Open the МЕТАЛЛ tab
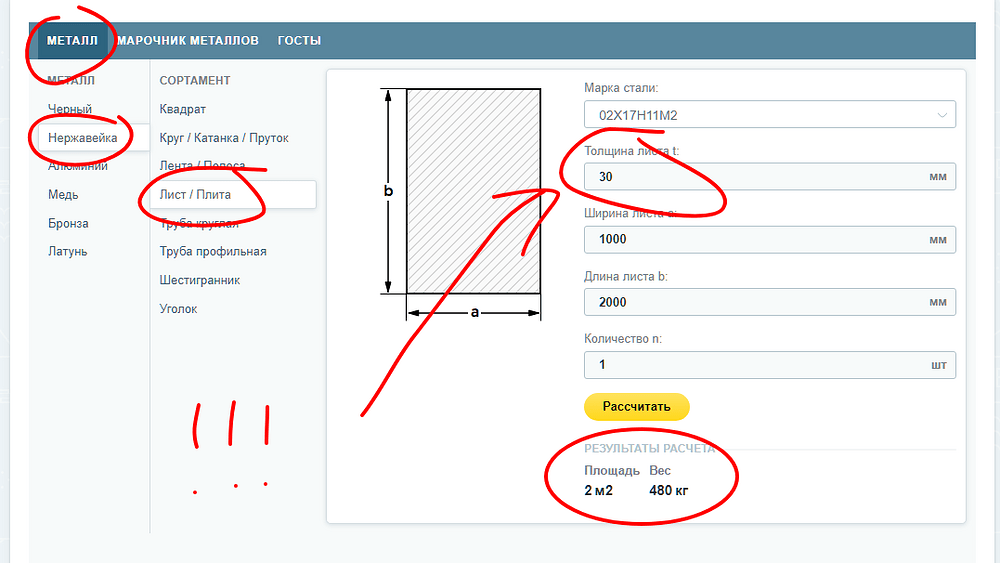1000x563 pixels. [72, 40]
